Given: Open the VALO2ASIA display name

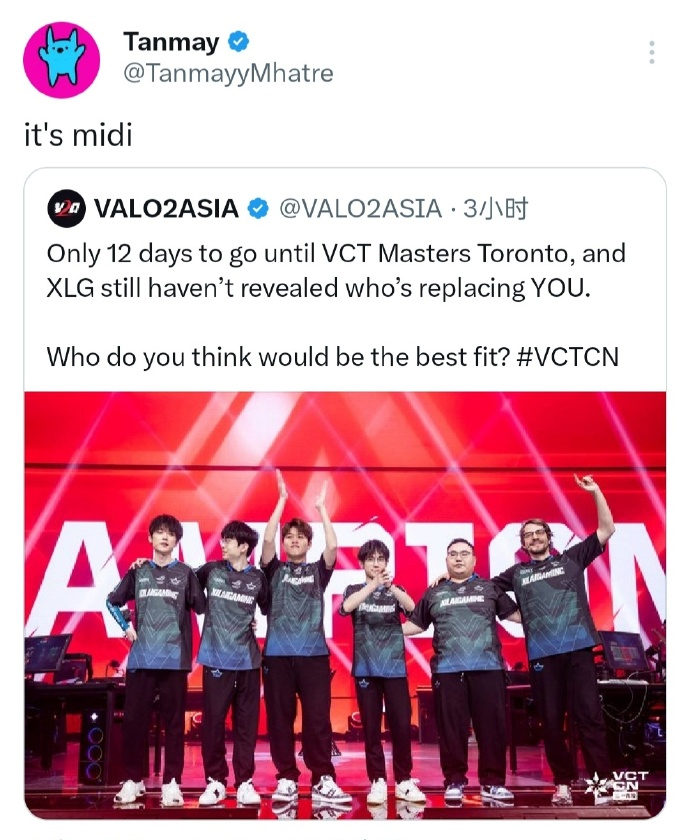Looking at the screenshot, I should pos(166,208).
